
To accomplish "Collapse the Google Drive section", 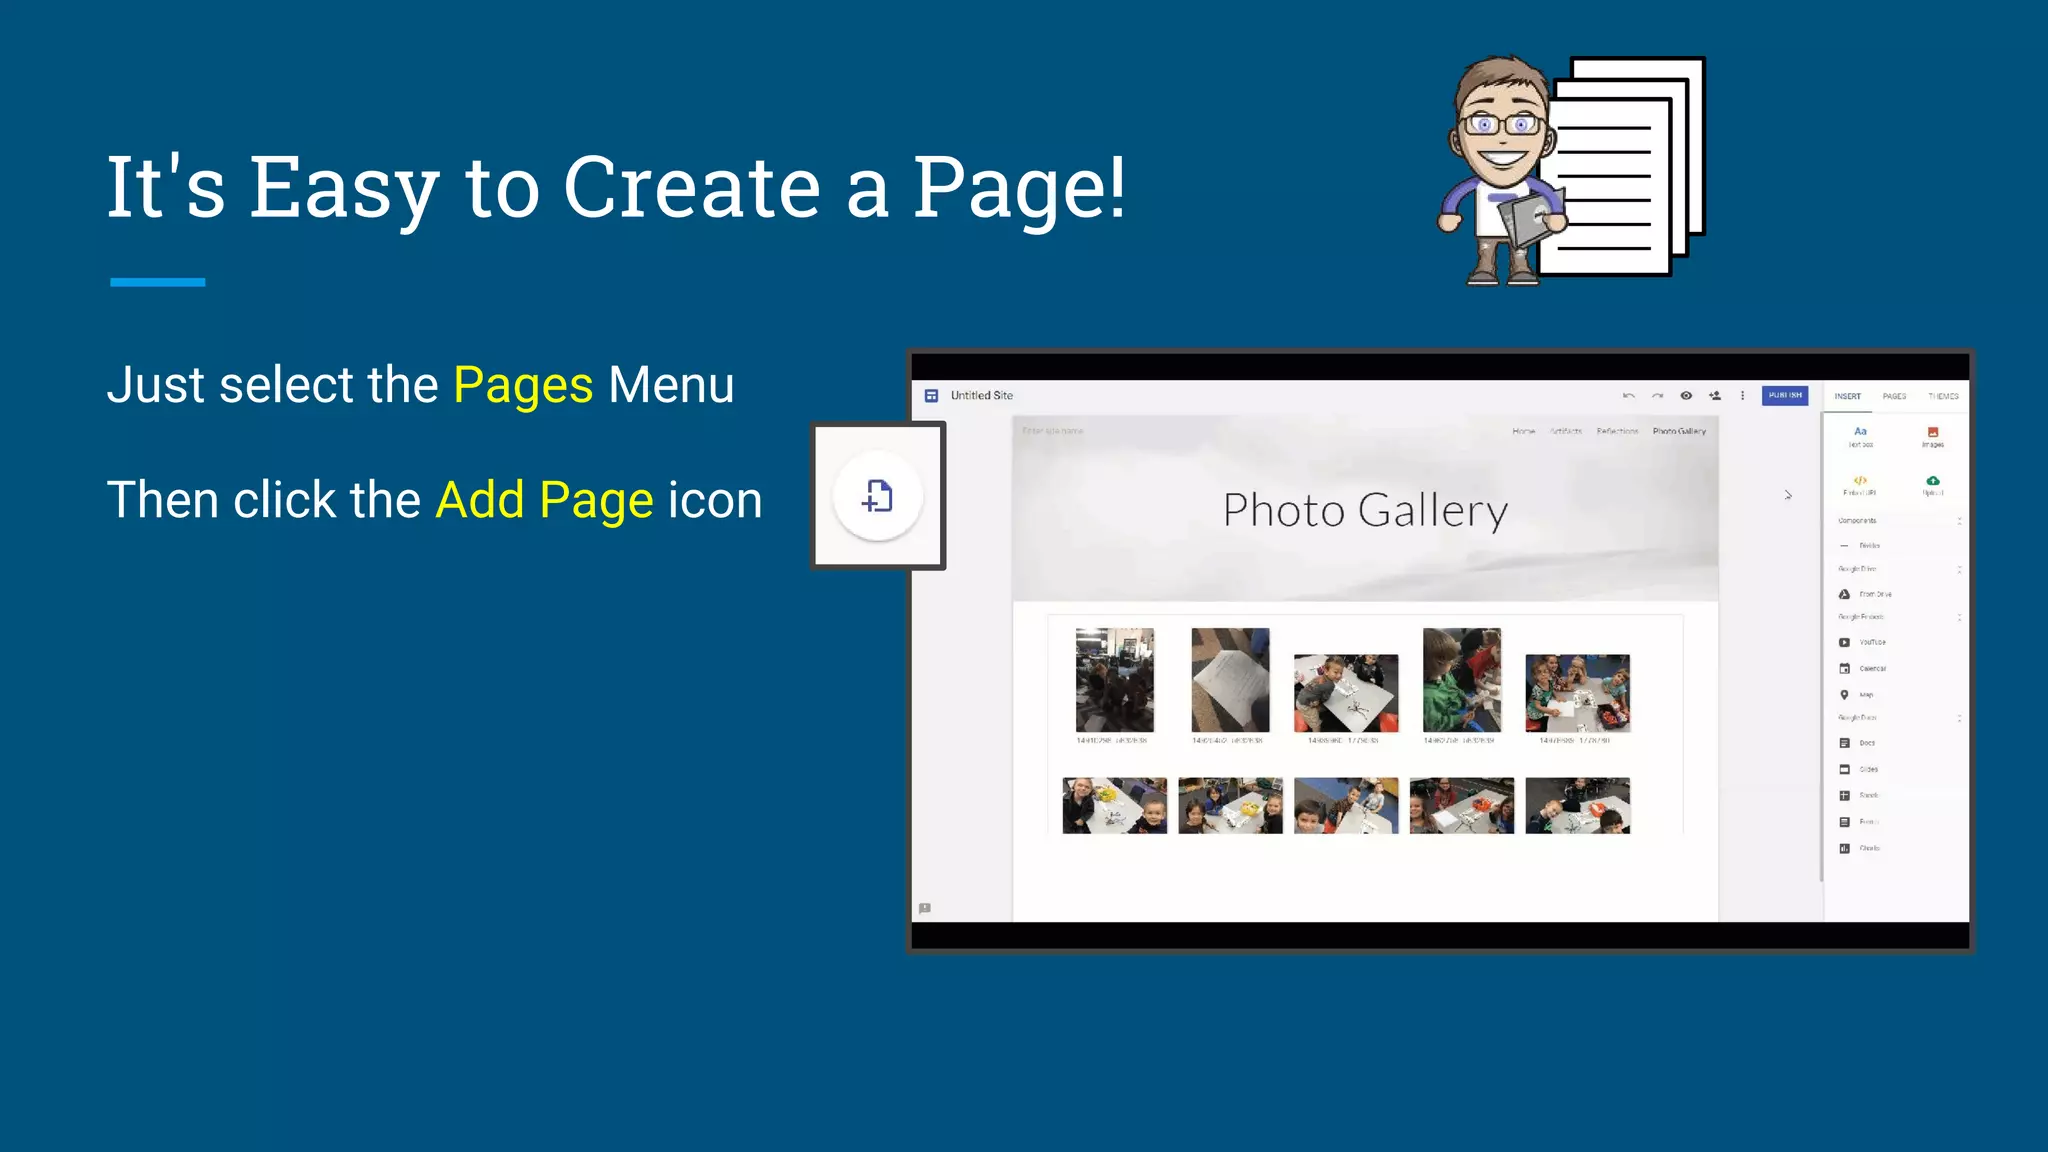I will point(1959,569).
